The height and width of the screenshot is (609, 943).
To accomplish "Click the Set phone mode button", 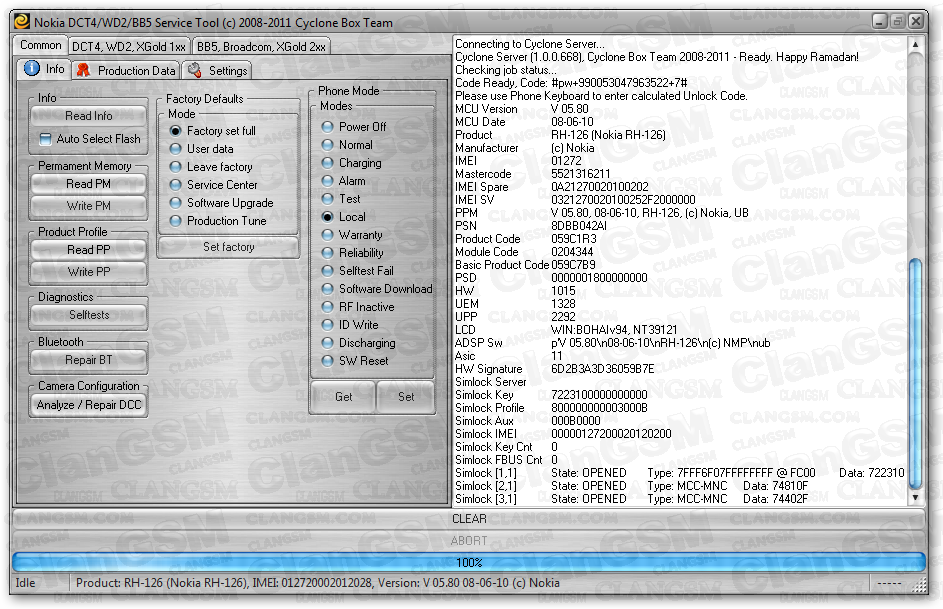I will tap(406, 397).
